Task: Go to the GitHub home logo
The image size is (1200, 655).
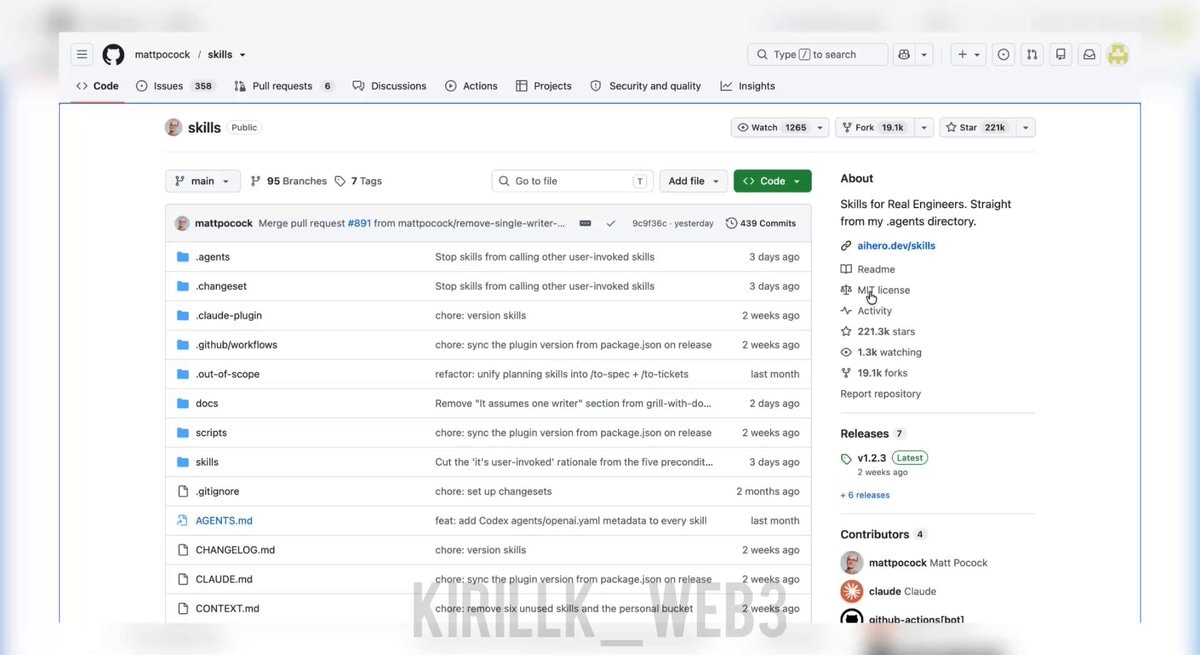Action: pos(113,54)
